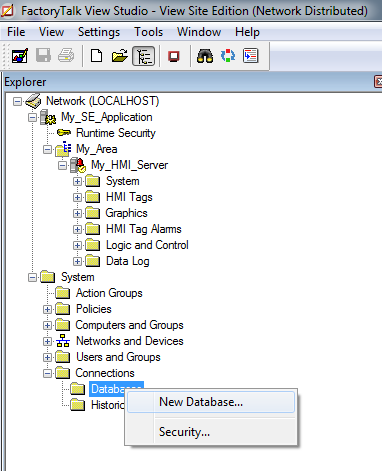Click the grayed Save toolbar icon
The image size is (382, 471).
point(43,56)
